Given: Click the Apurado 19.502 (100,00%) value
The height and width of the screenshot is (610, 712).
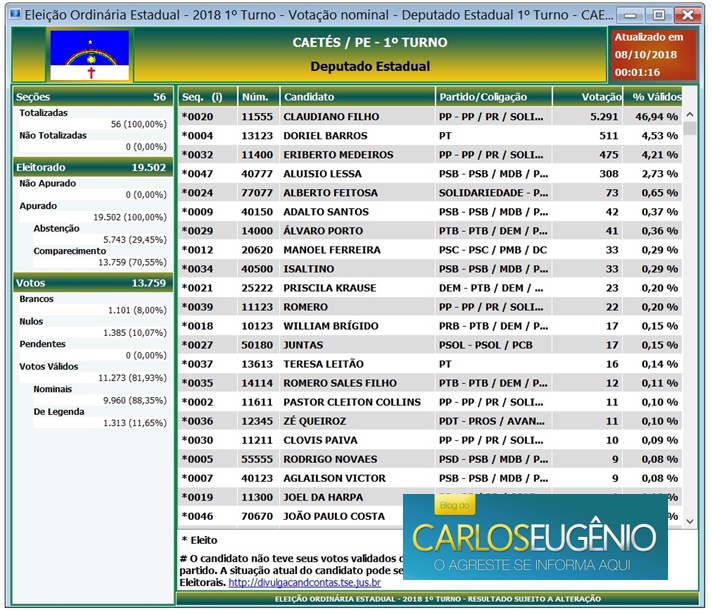Looking at the screenshot, I should click(x=130, y=217).
